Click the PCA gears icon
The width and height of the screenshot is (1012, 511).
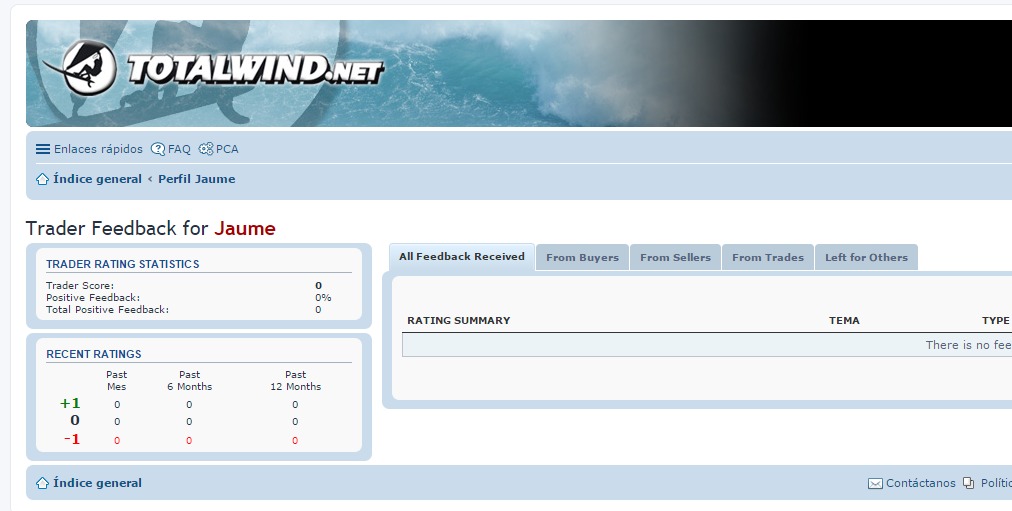point(206,149)
